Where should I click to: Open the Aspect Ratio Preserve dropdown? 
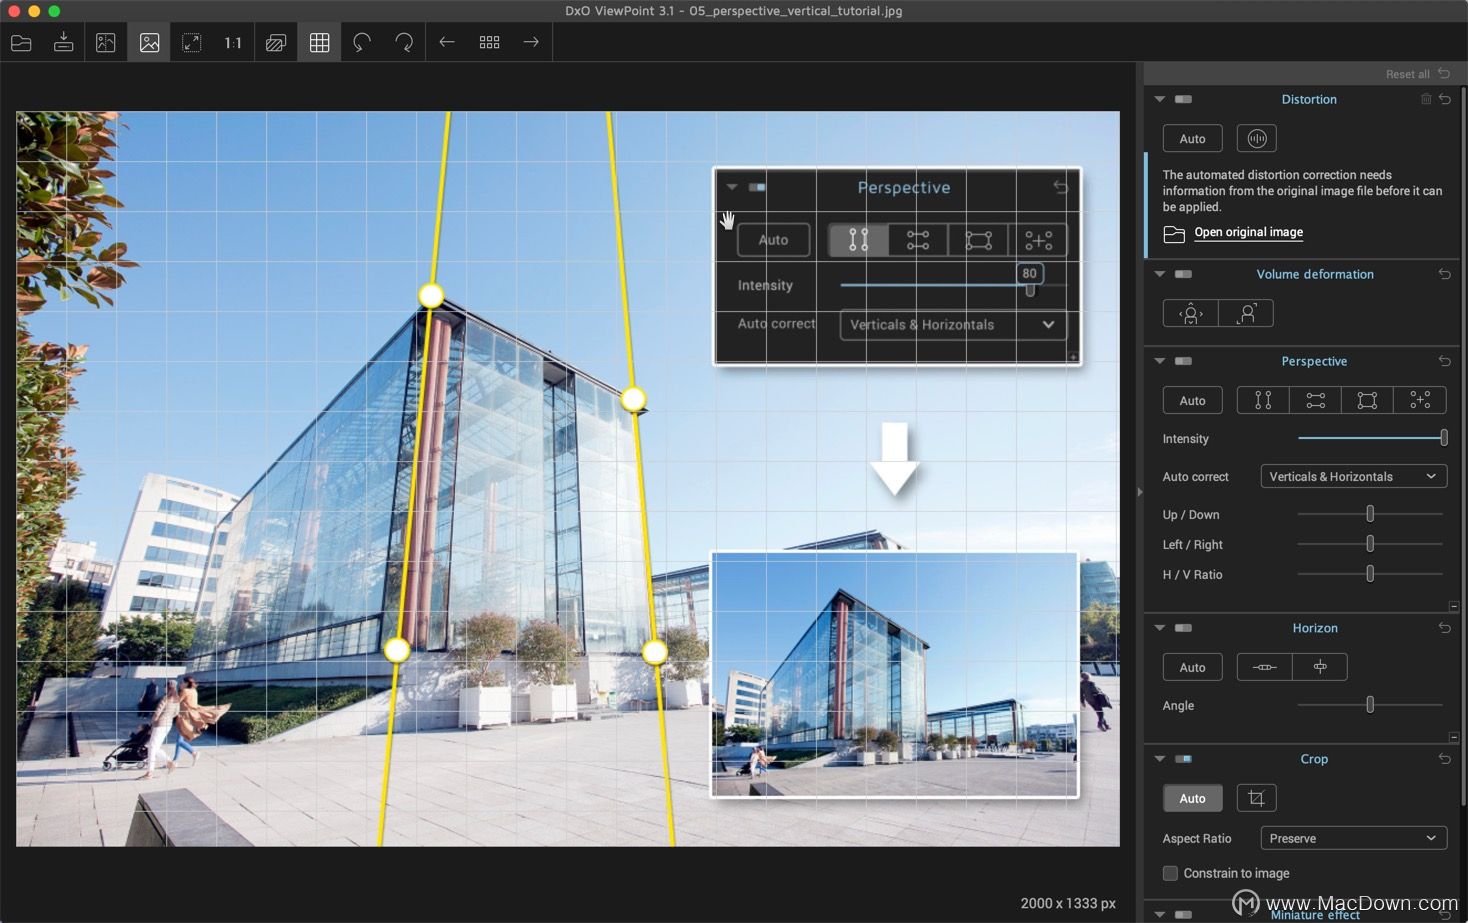[x=1353, y=838]
